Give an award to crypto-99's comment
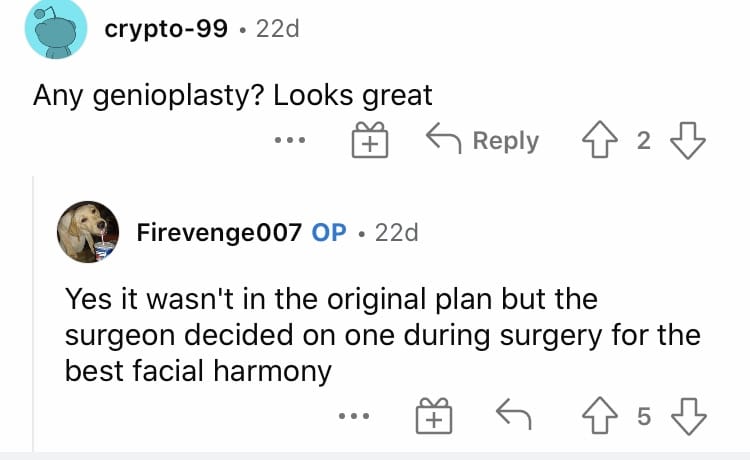 click(x=370, y=140)
